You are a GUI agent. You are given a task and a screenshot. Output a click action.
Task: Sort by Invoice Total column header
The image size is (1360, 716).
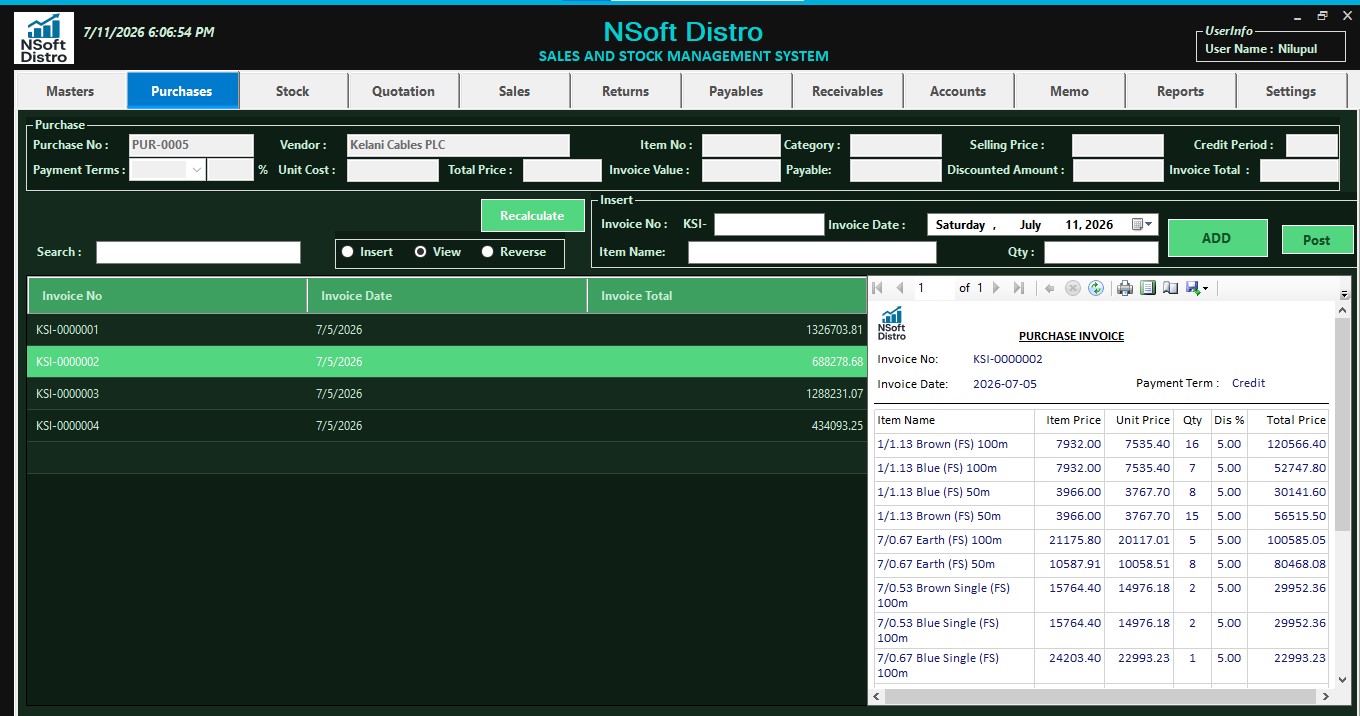pyautogui.click(x=727, y=296)
